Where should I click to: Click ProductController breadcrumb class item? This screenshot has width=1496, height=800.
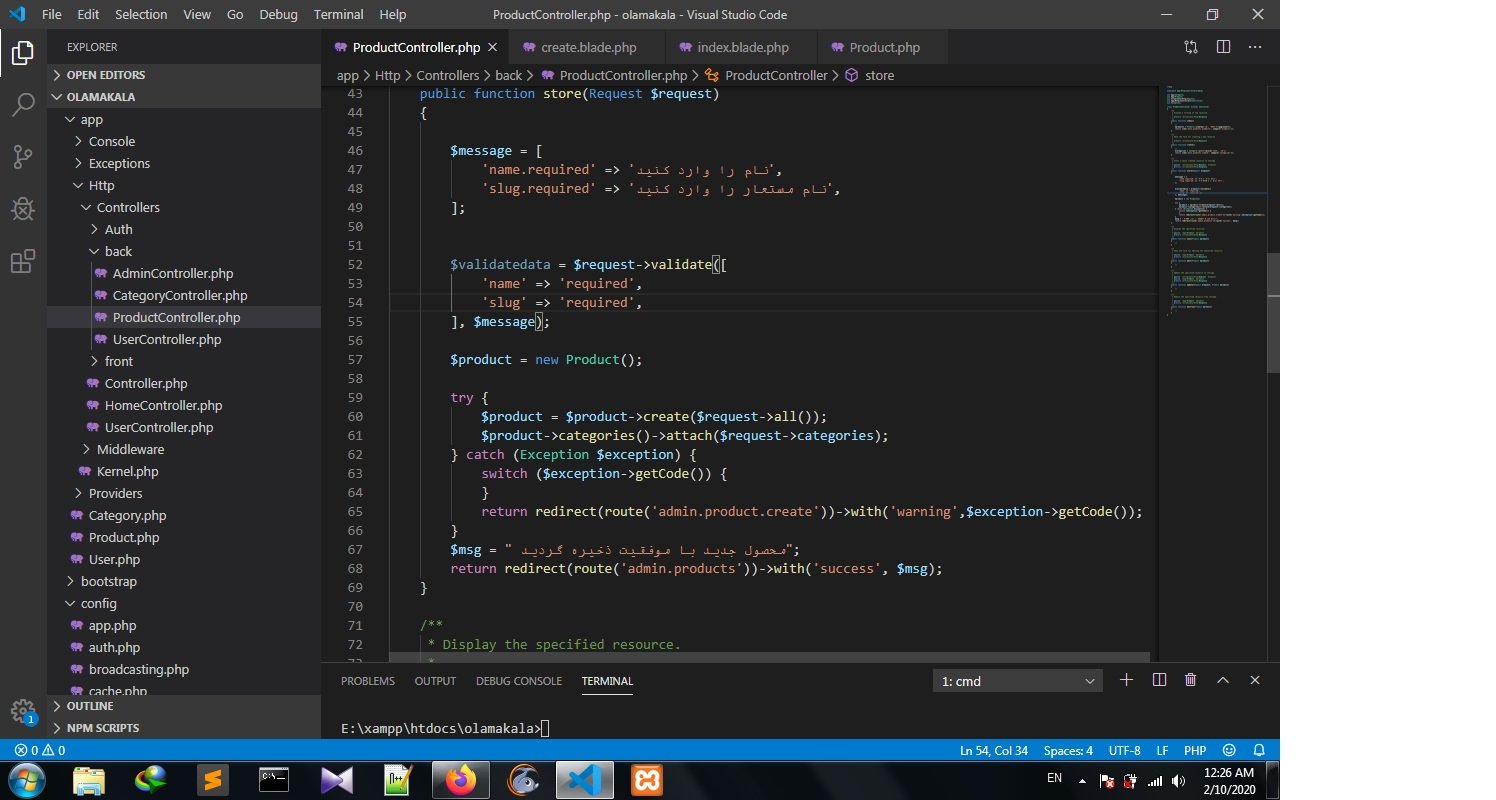[767, 75]
